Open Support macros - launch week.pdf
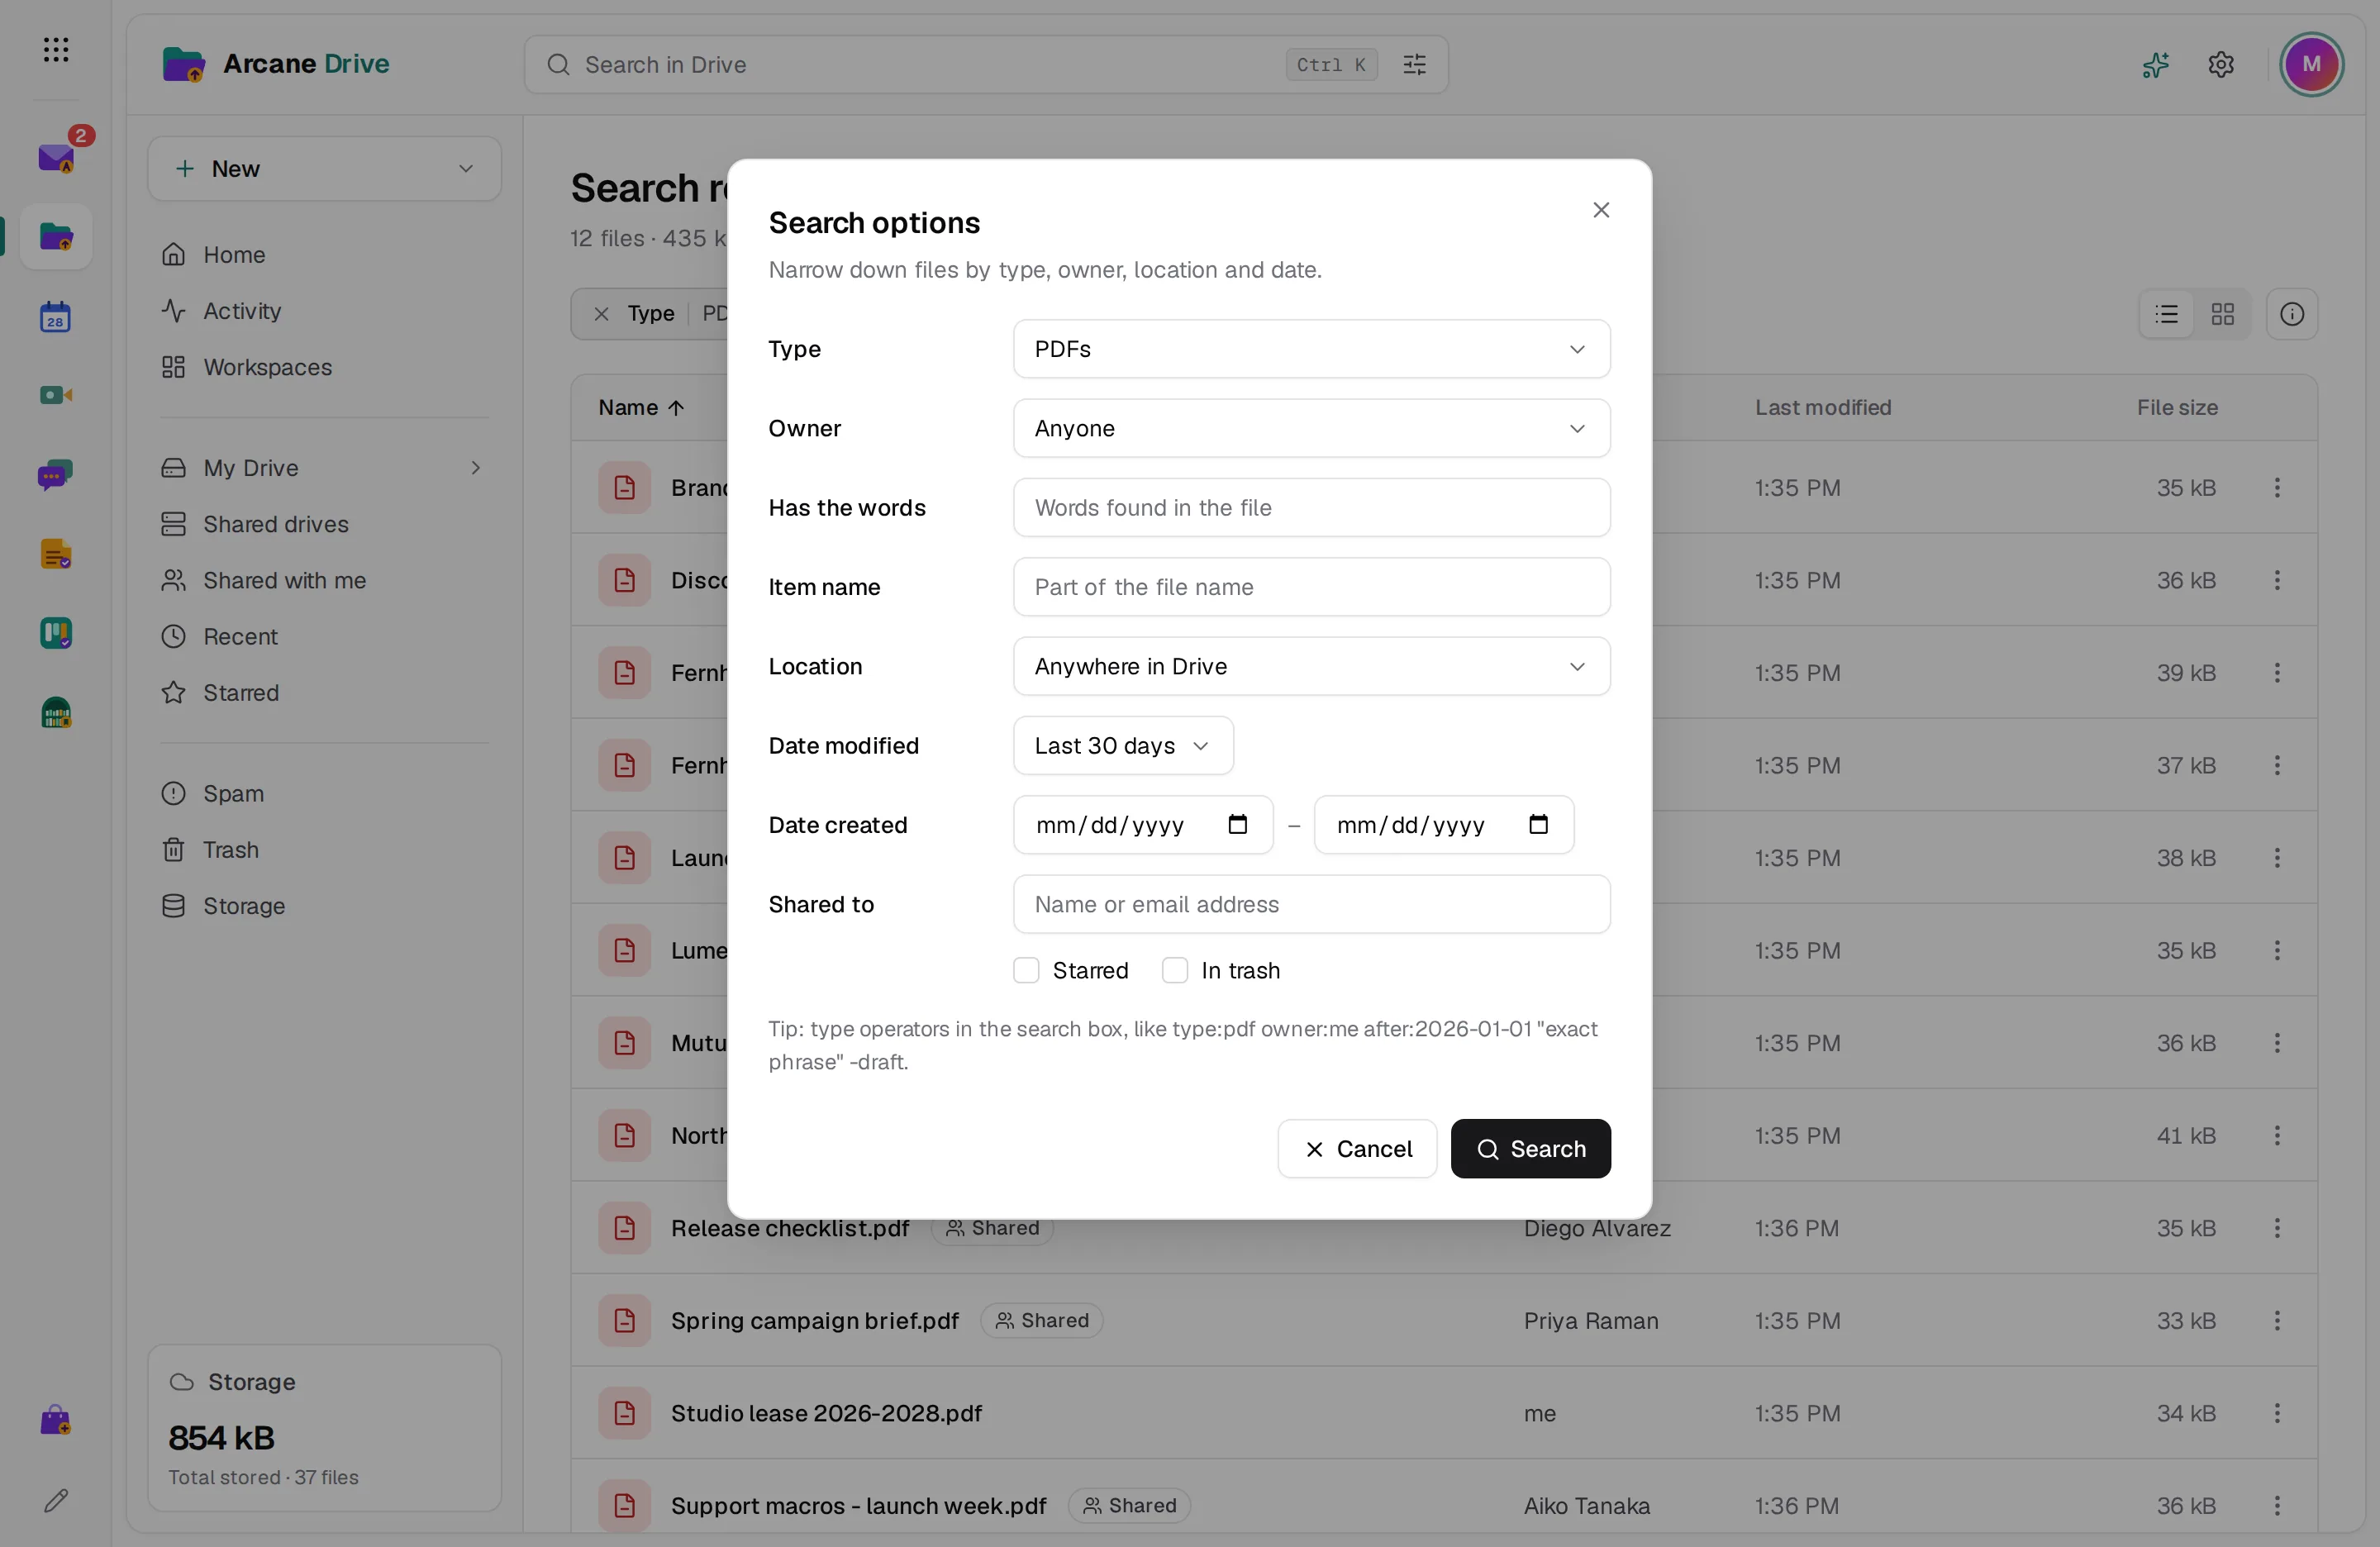This screenshot has height=1547, width=2380. pyautogui.click(x=1443, y=1505)
